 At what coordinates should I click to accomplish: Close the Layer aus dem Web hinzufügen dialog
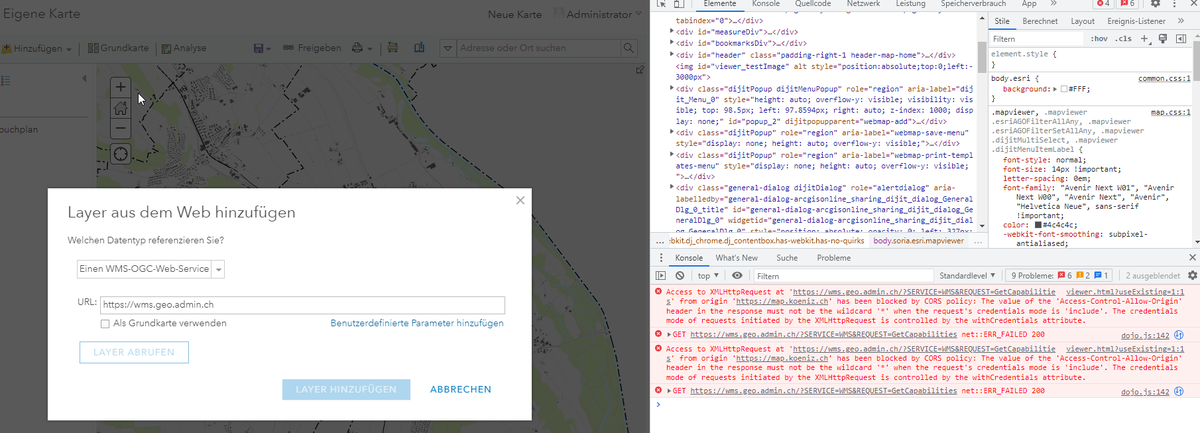(520, 200)
